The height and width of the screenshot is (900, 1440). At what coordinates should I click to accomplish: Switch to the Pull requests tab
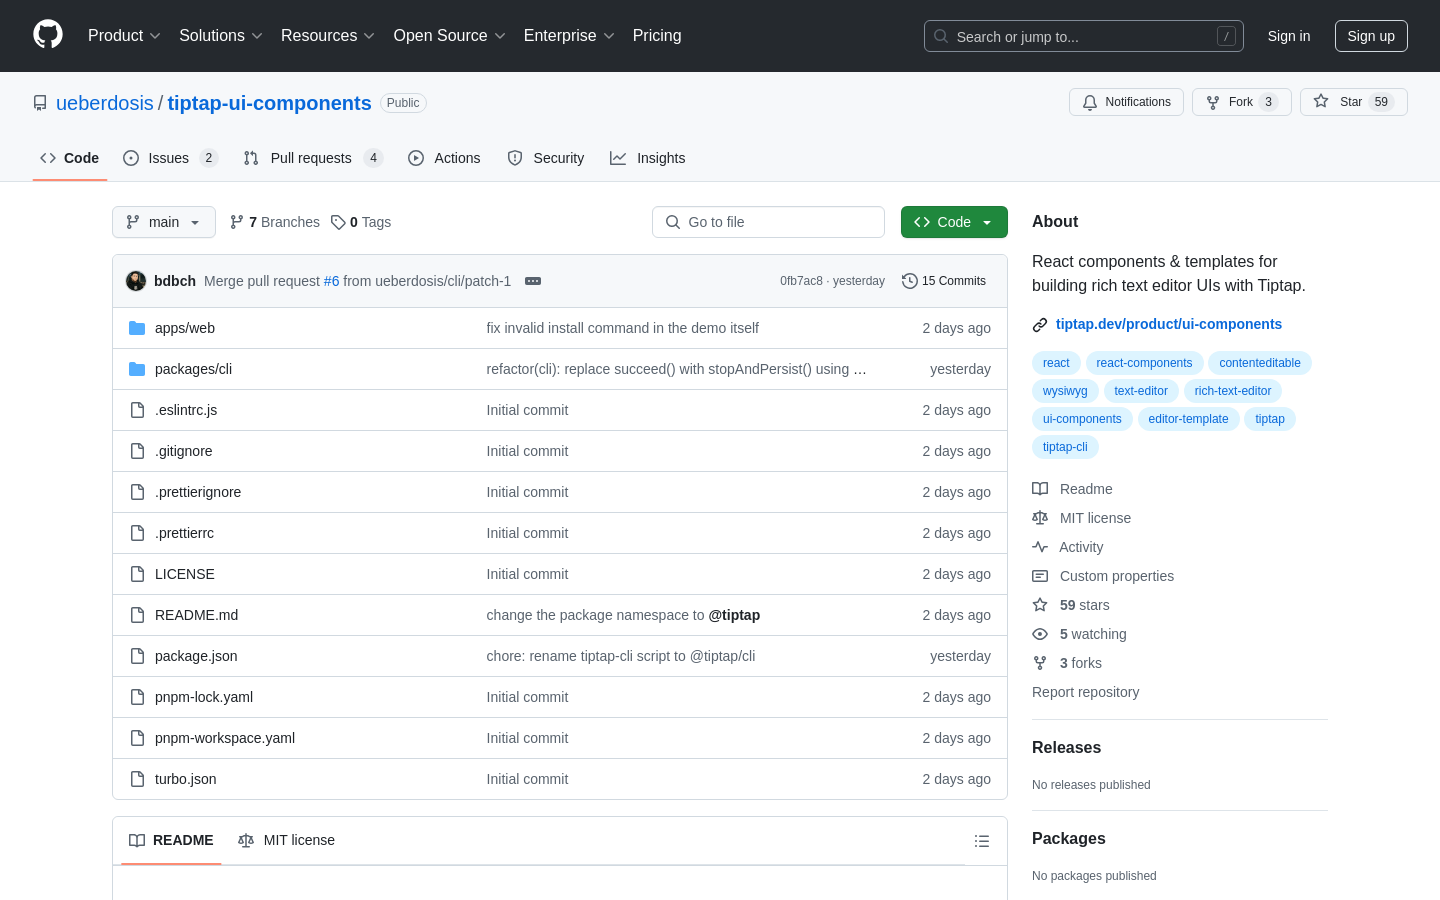coord(311,158)
